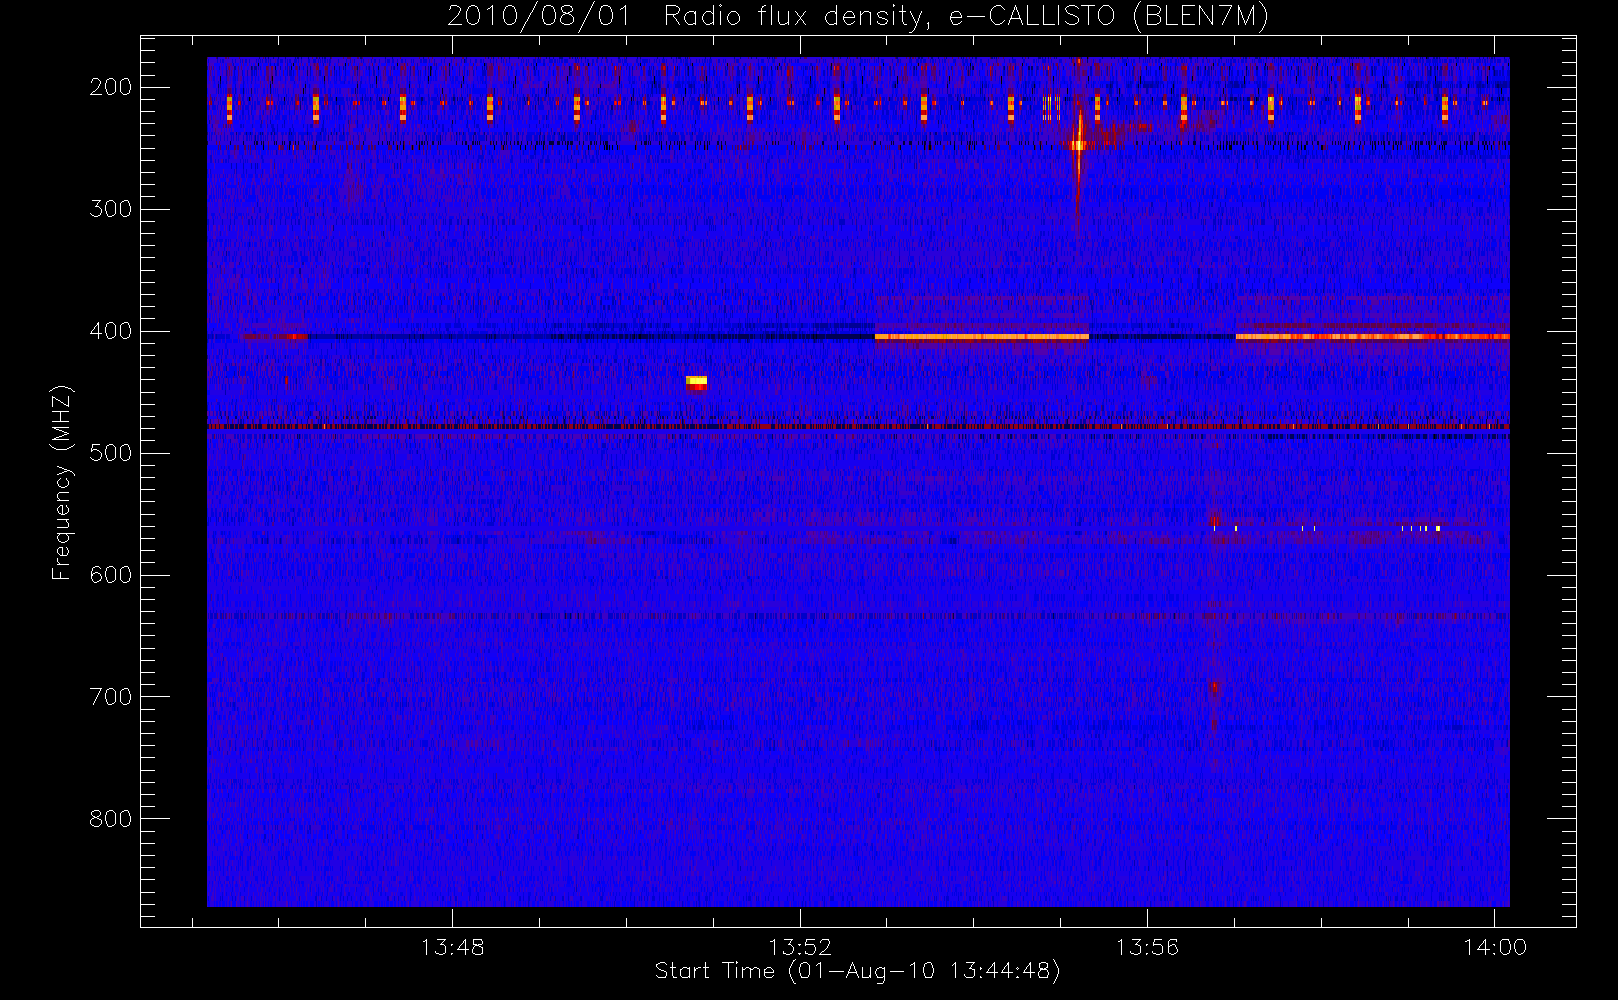This screenshot has height=1000, width=1618.
Task: Click the 13:52 time tick label
Action: point(800,947)
